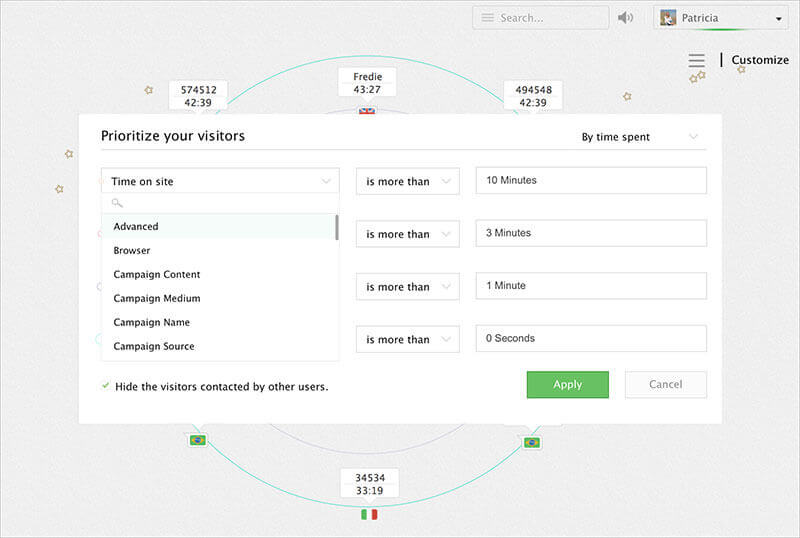Click the 3 Minutes value field
This screenshot has height=538, width=800.
click(591, 233)
